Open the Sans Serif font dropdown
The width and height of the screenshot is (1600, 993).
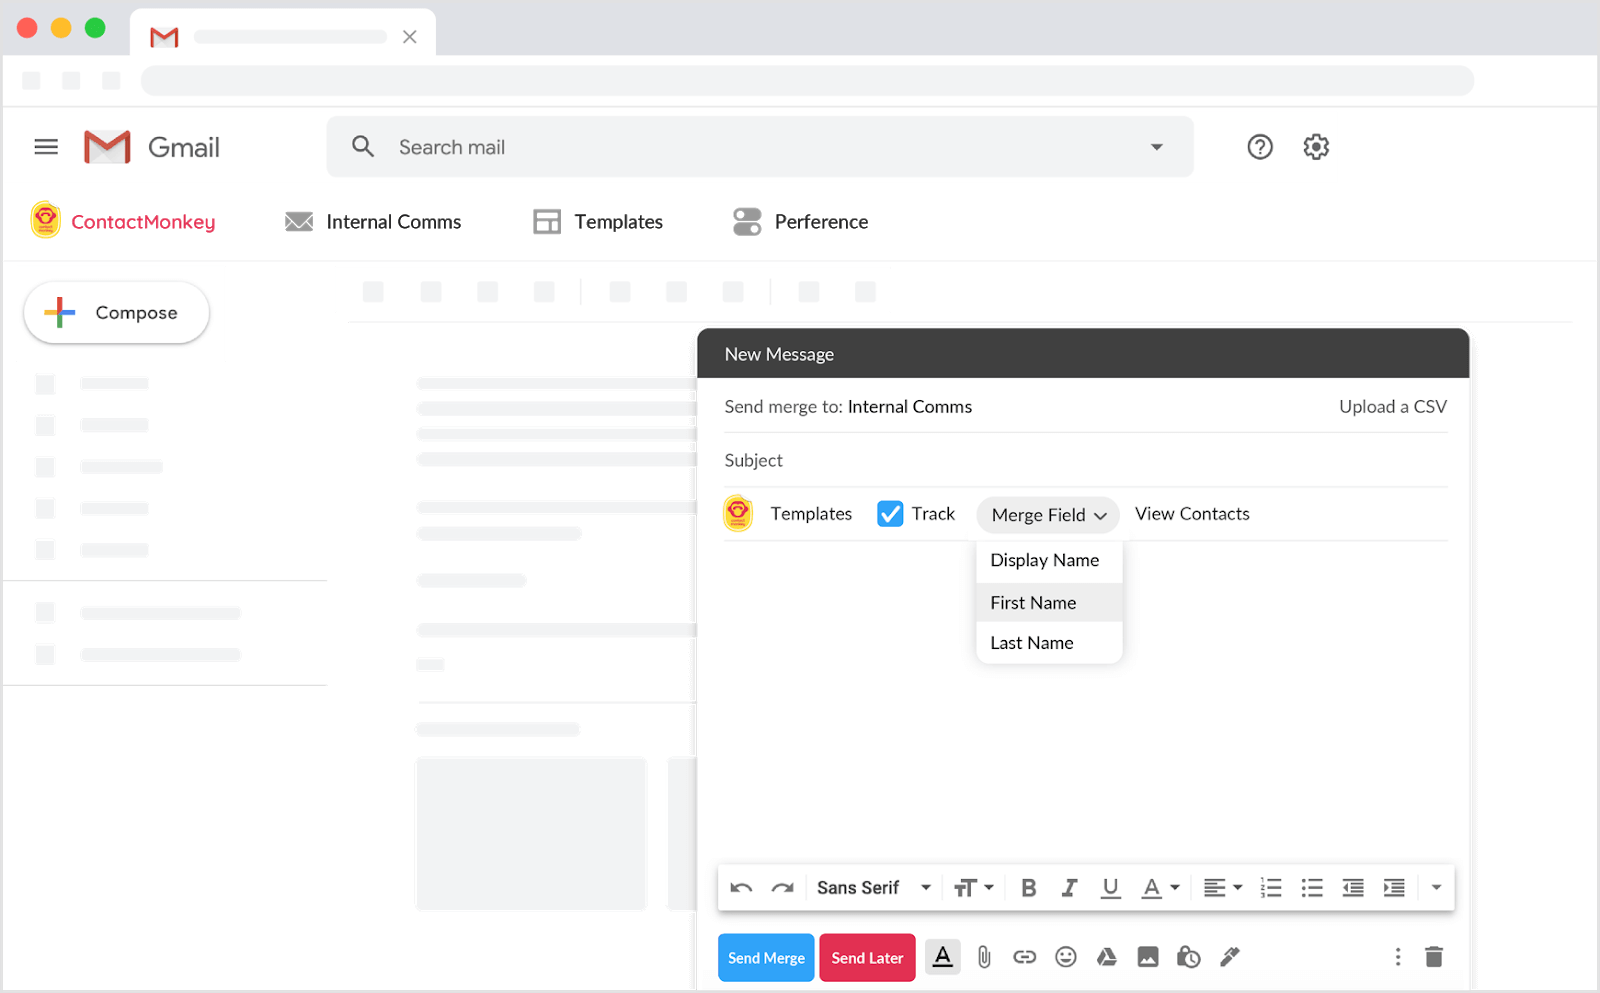[873, 888]
